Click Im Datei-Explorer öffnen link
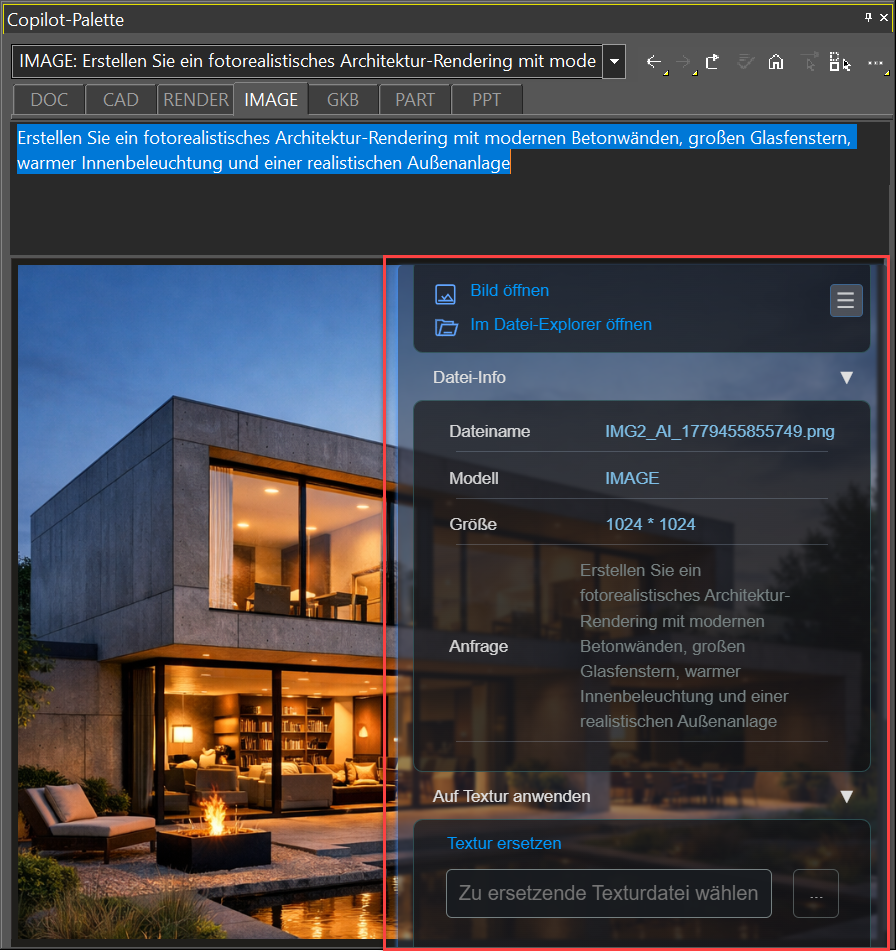896x951 pixels. tap(561, 324)
